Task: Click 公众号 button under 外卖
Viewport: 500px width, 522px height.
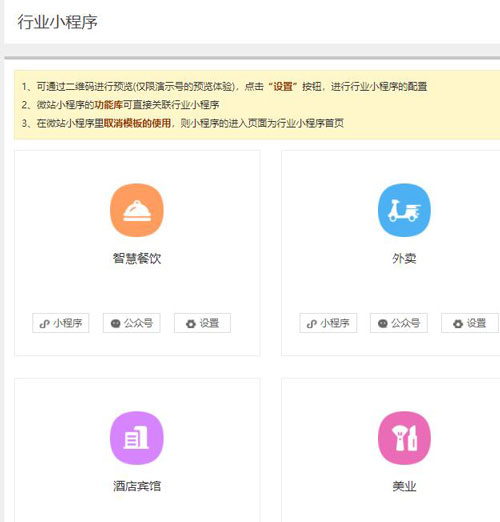Action: (399, 323)
